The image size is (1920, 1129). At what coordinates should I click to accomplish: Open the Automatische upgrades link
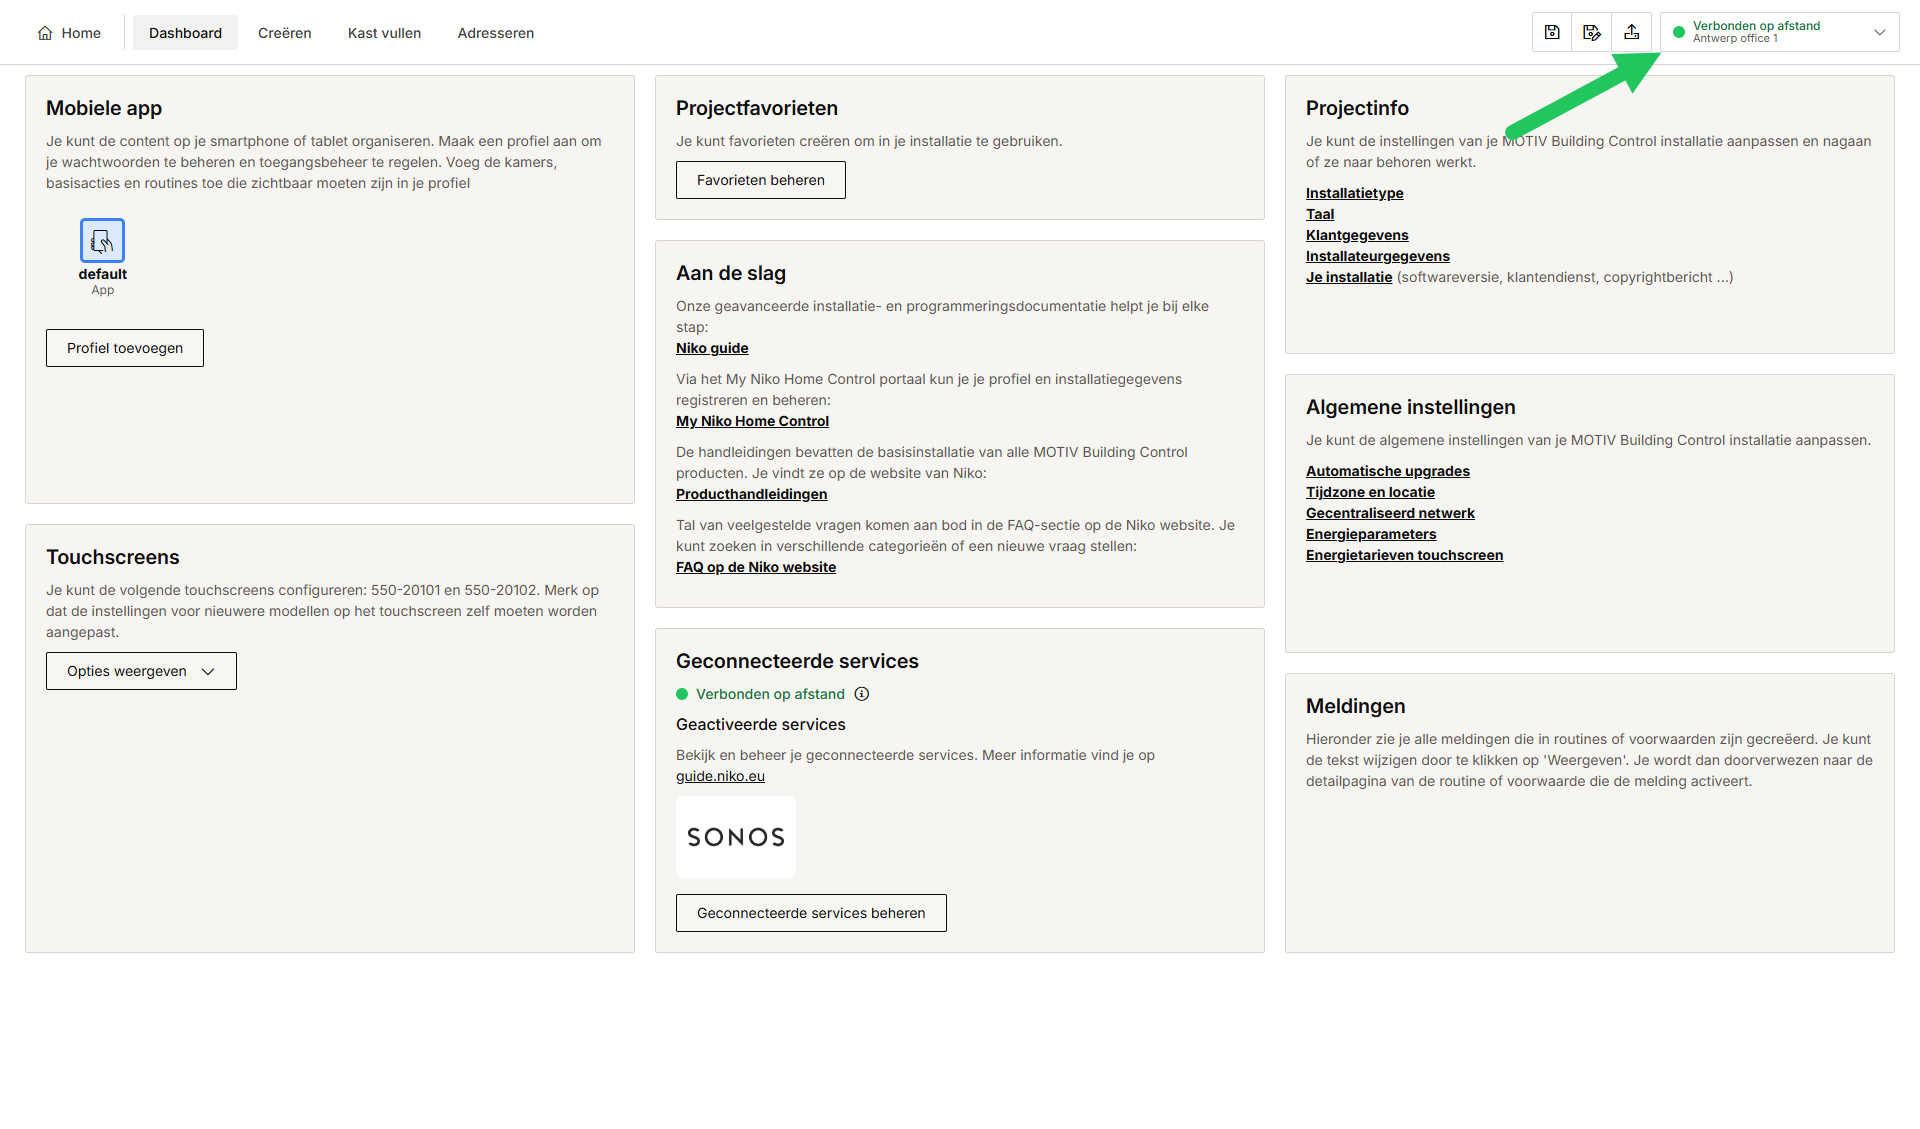[x=1388, y=471]
